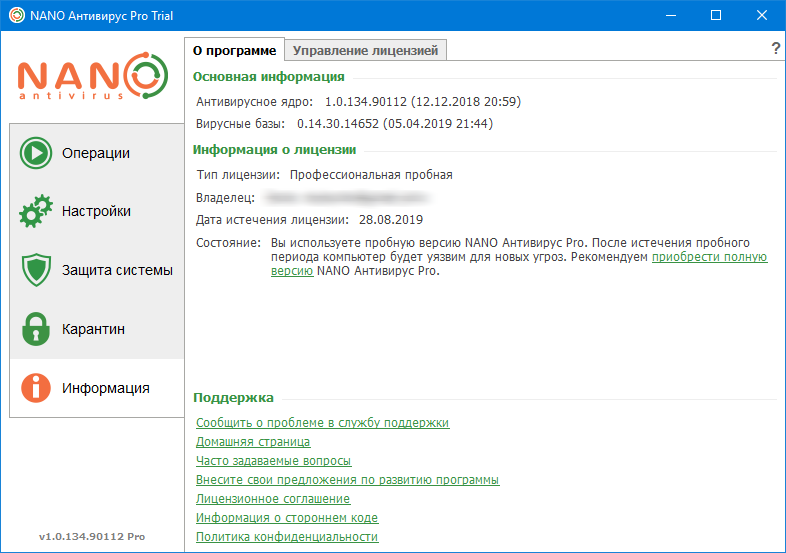Go to Защита системы section
Viewport: 786px width, 553px height.
click(x=96, y=270)
